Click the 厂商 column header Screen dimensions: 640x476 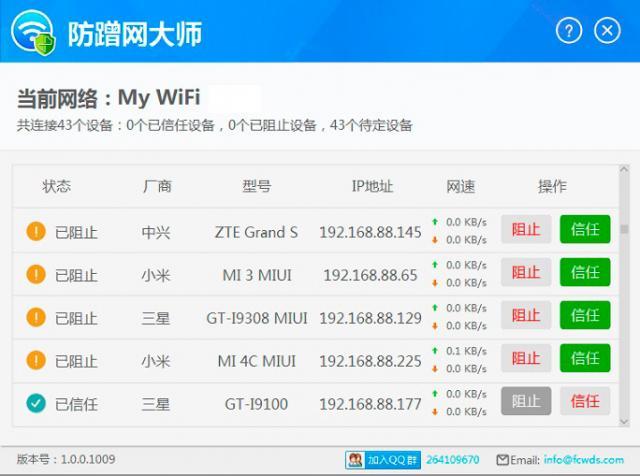(x=157, y=186)
